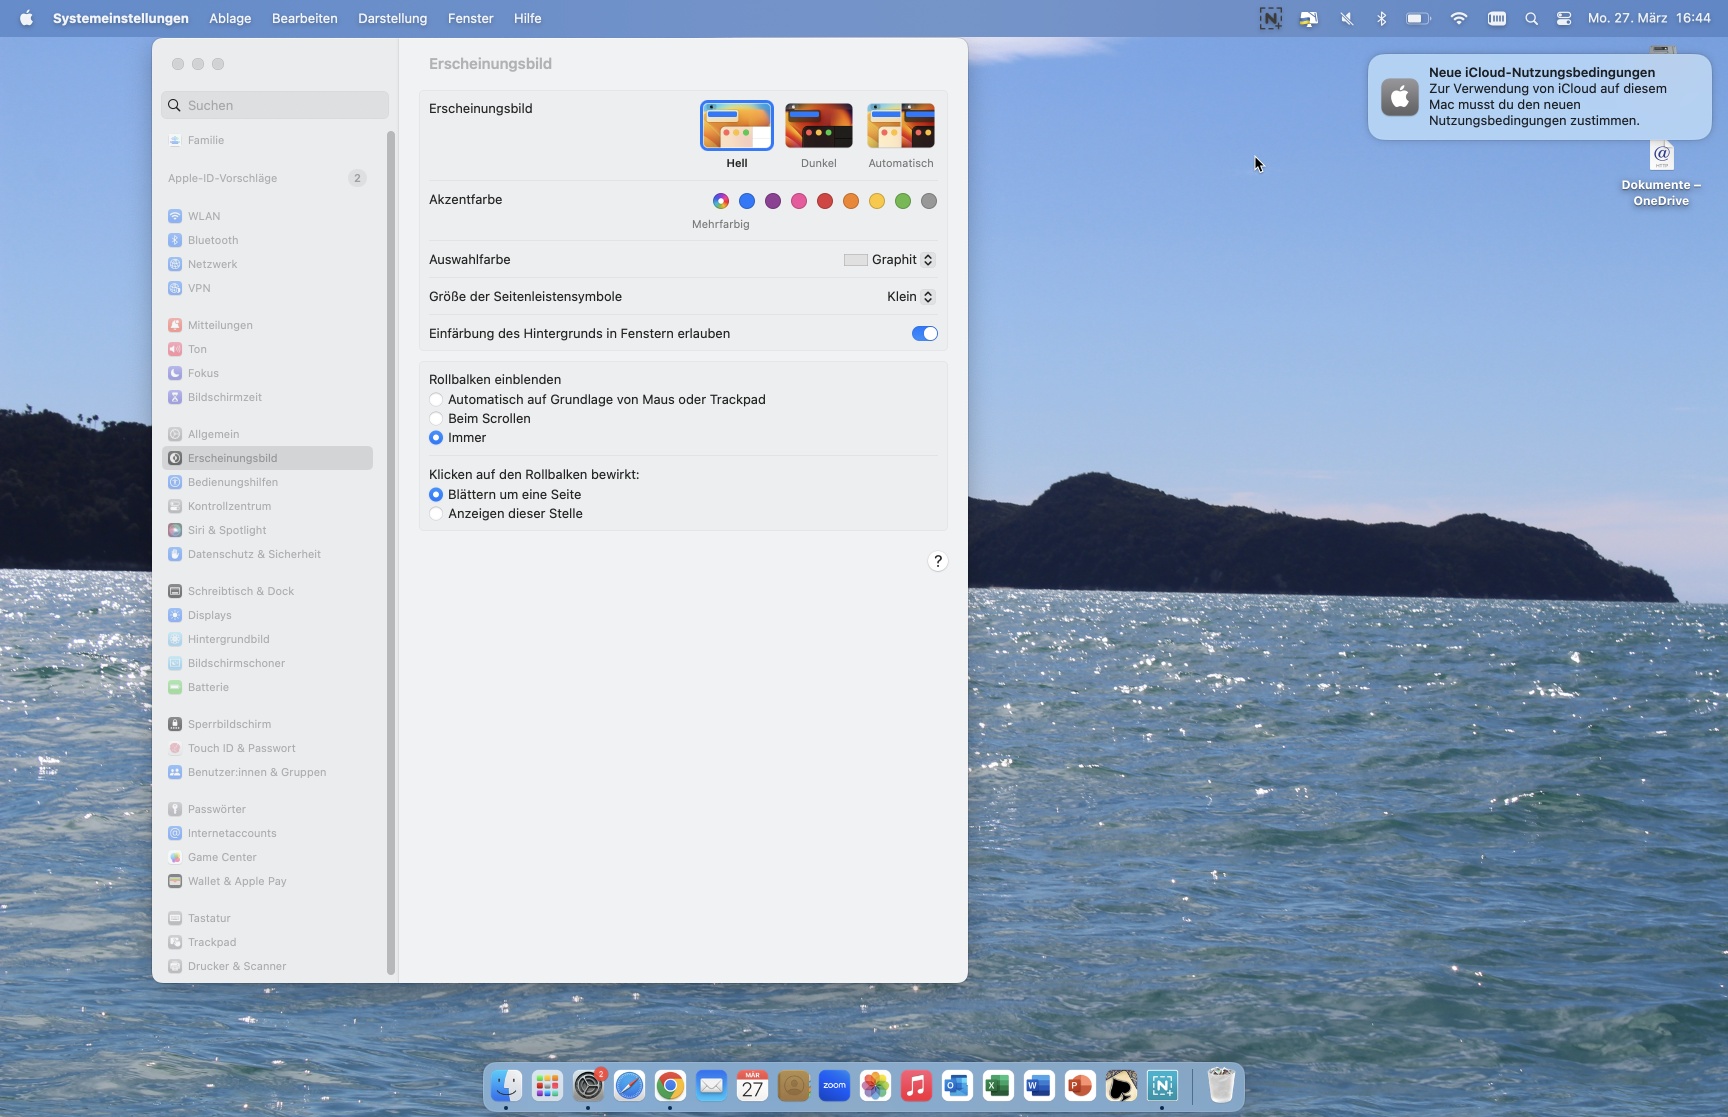Open Control Center from the menu bar
Screen dimensions: 1728x1117
click(1564, 19)
